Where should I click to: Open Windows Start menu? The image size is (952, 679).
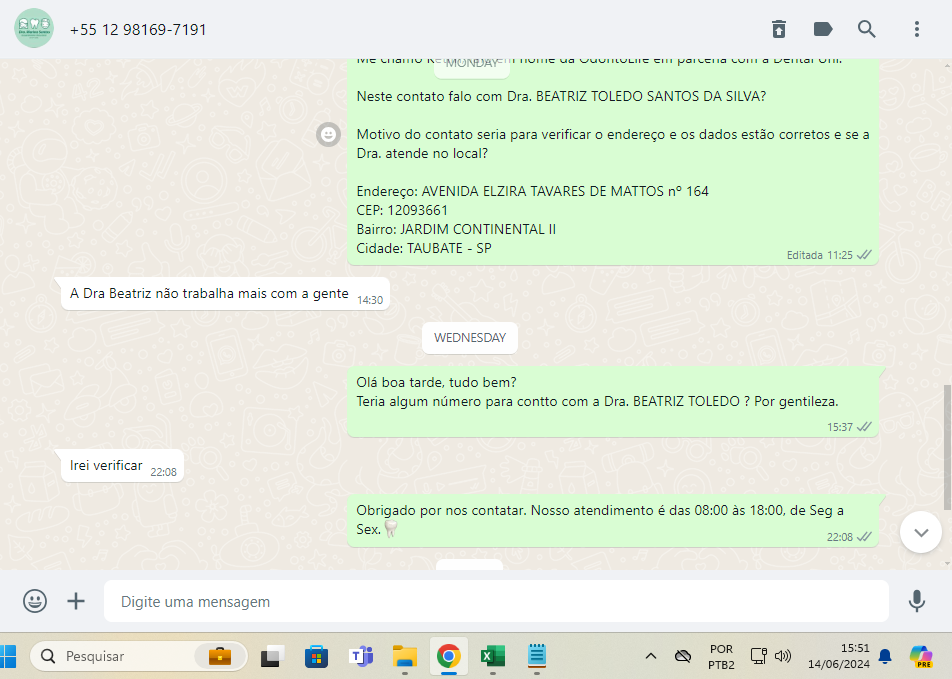[8, 656]
